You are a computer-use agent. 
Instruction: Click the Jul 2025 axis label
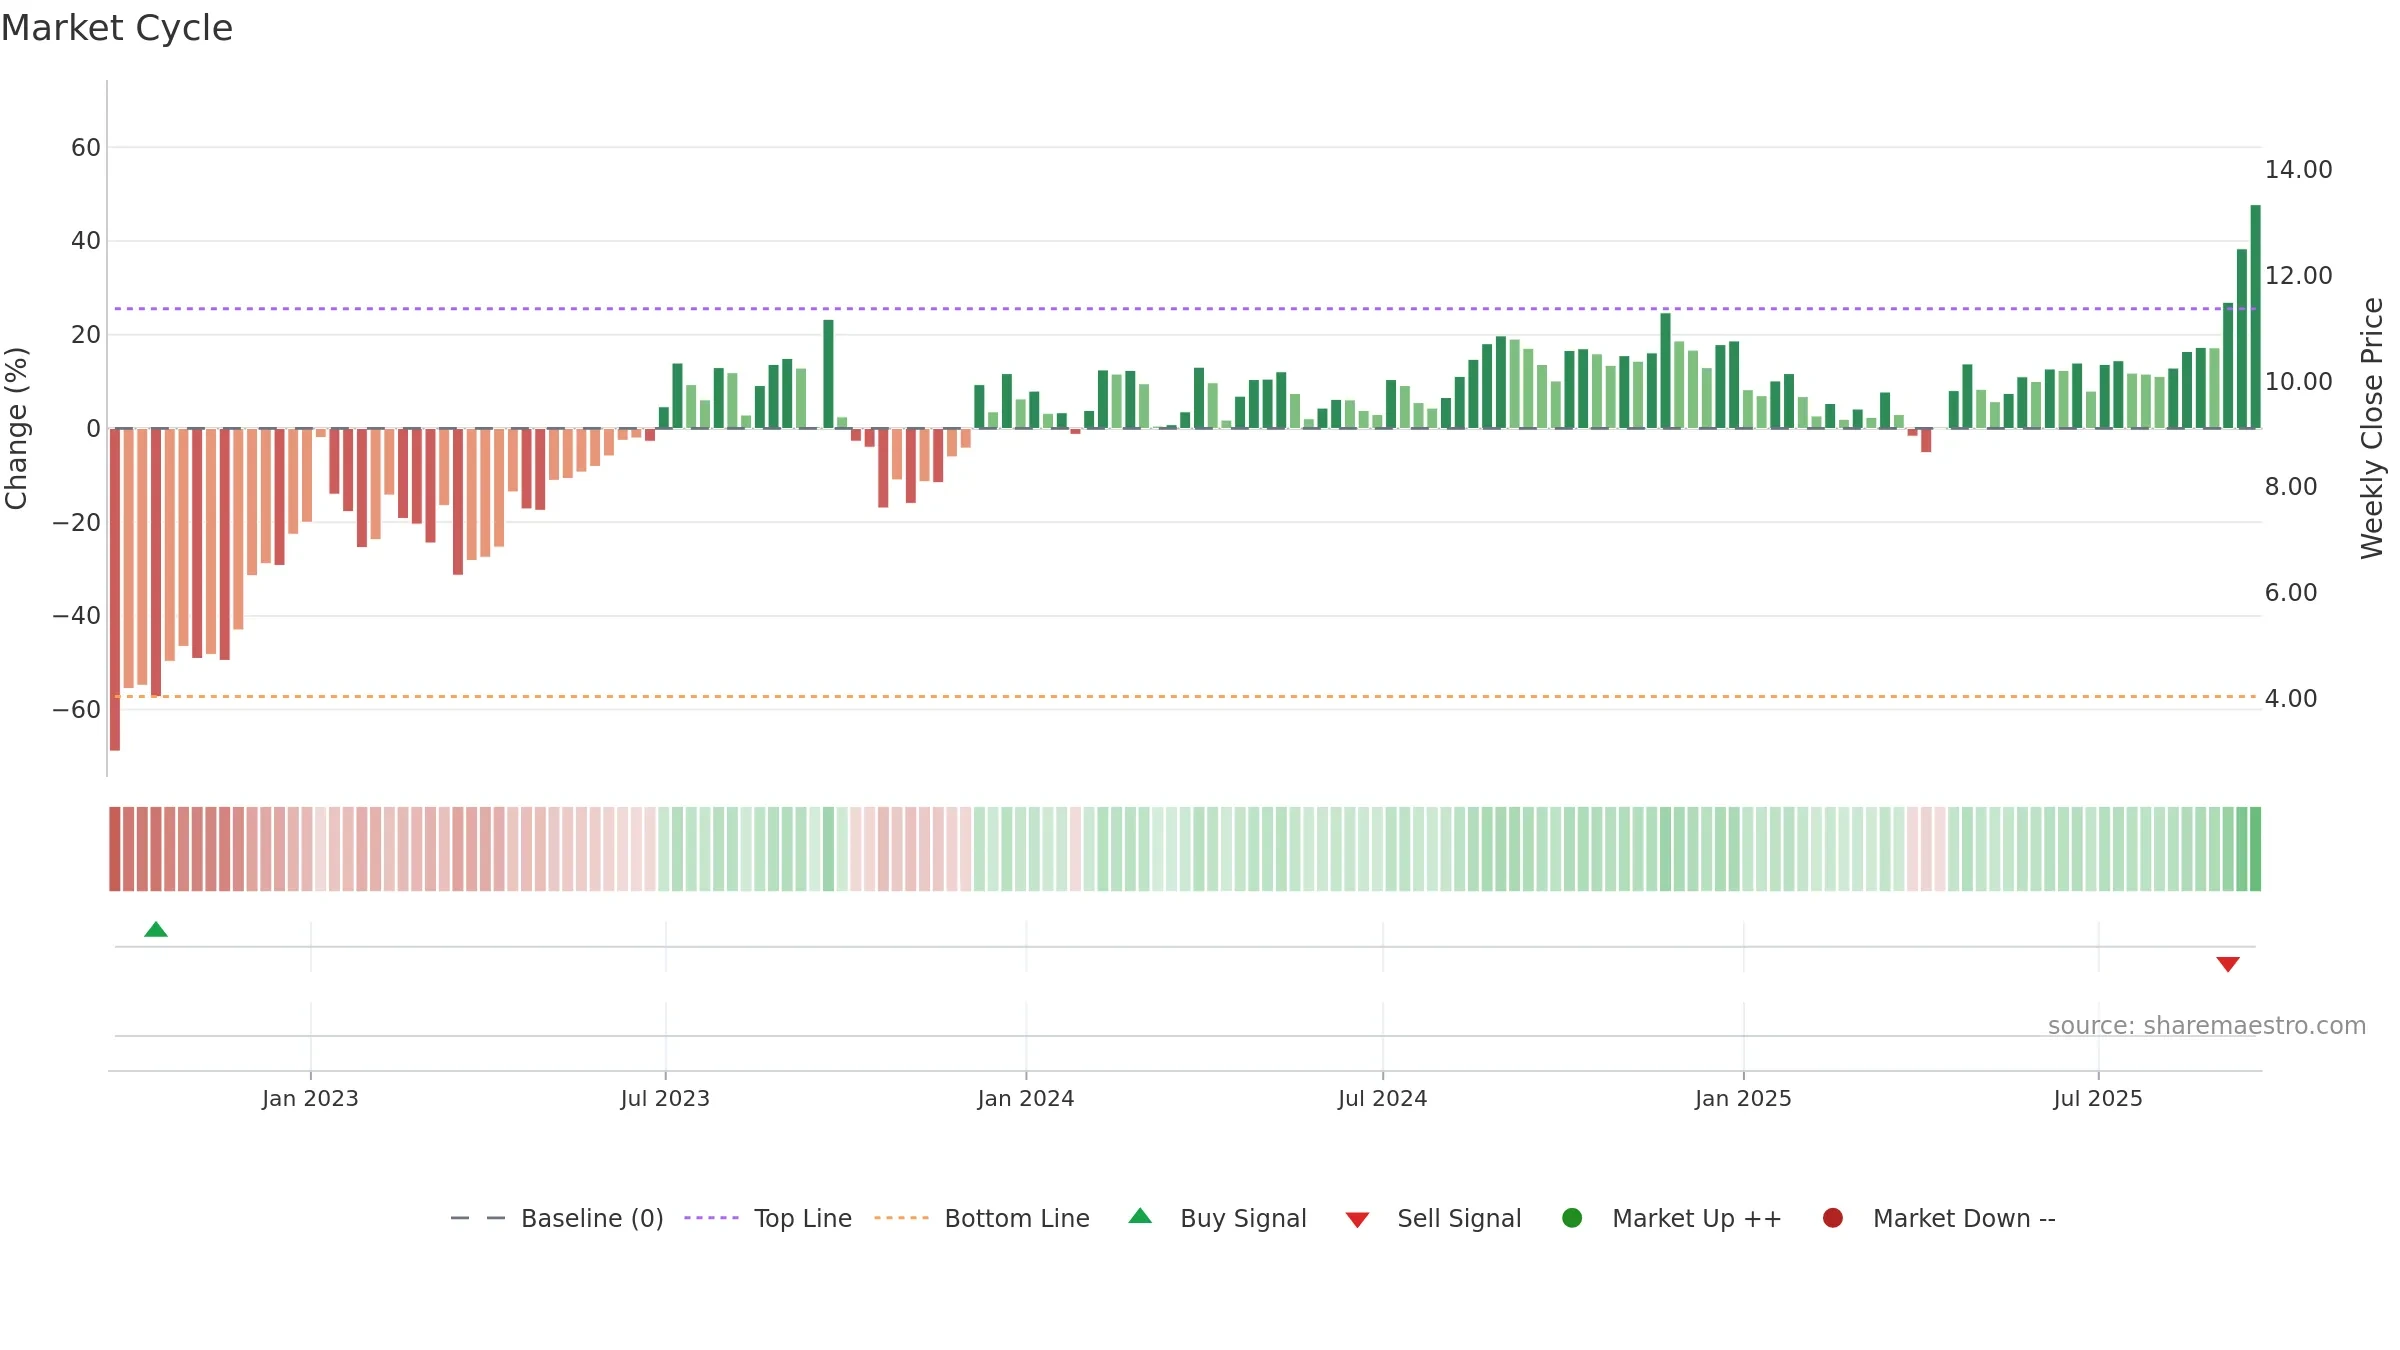(x=2098, y=1098)
